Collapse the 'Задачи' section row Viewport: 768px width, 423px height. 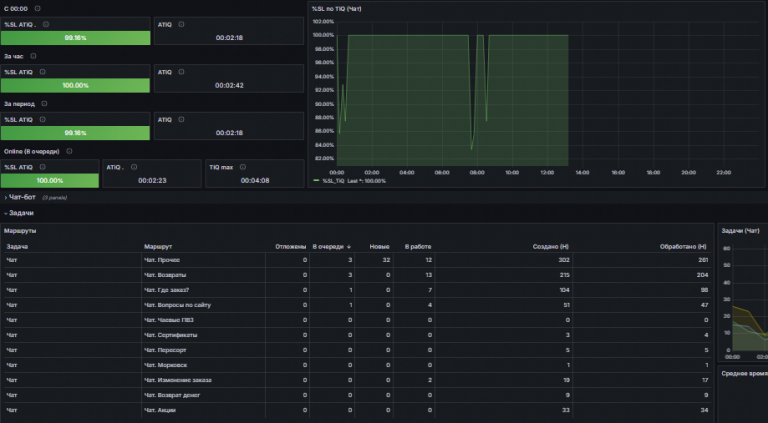pos(19,213)
